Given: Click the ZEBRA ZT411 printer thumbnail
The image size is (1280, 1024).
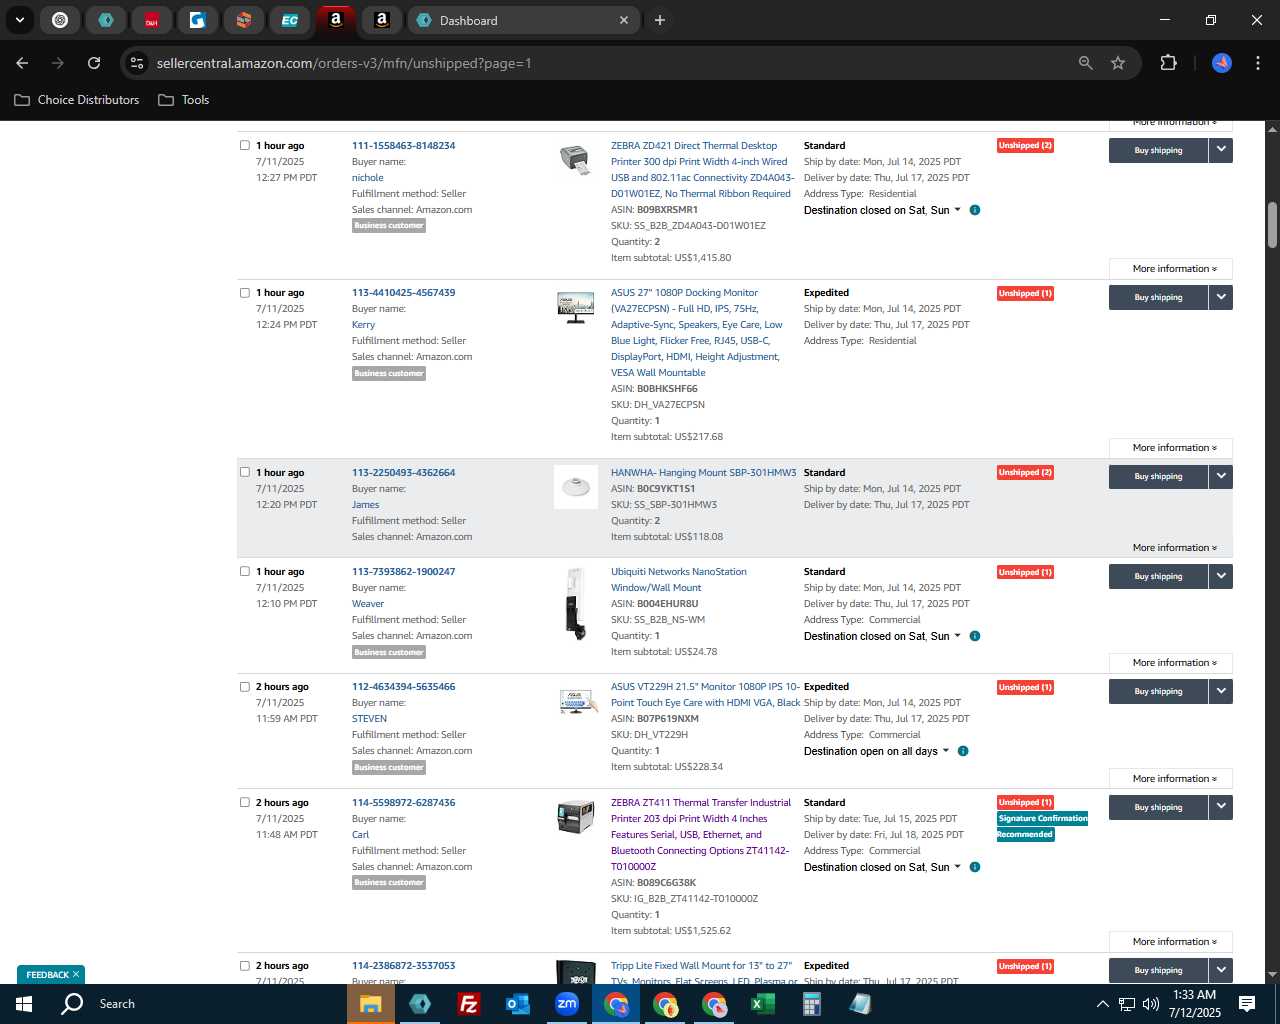Looking at the screenshot, I should 575,817.
